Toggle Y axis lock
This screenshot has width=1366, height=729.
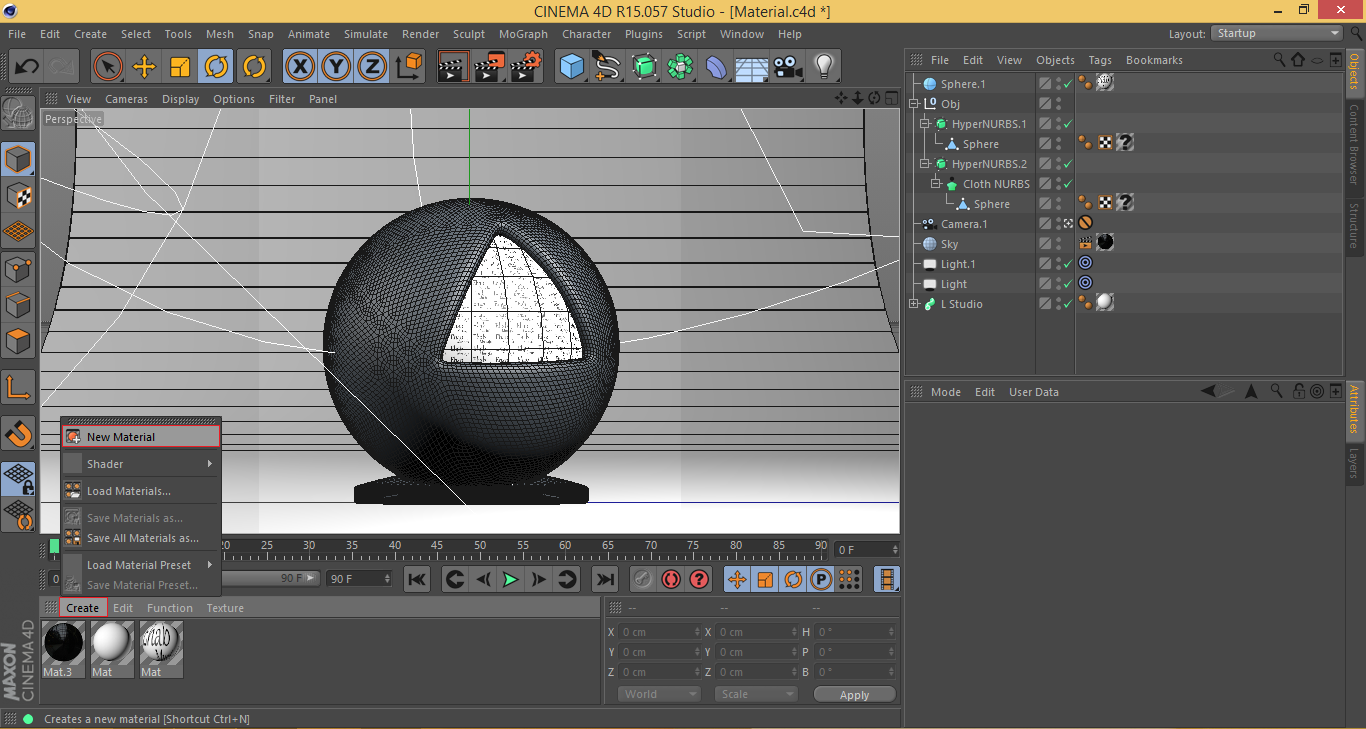(336, 67)
